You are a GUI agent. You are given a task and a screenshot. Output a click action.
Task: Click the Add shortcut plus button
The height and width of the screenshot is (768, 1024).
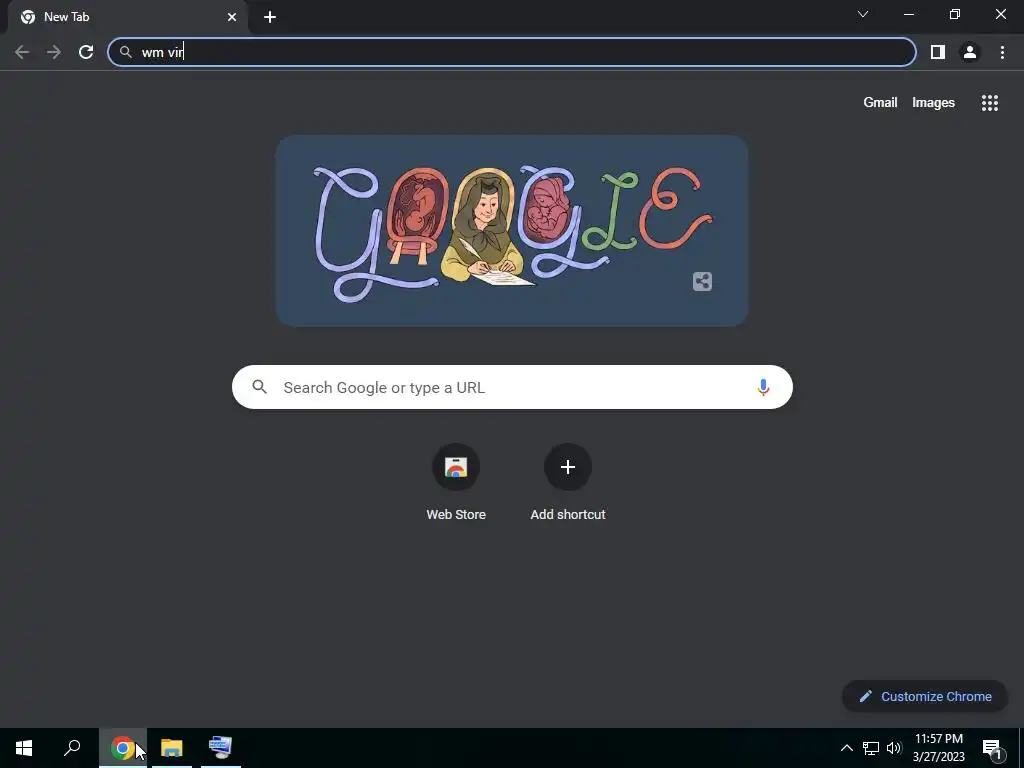click(x=568, y=467)
